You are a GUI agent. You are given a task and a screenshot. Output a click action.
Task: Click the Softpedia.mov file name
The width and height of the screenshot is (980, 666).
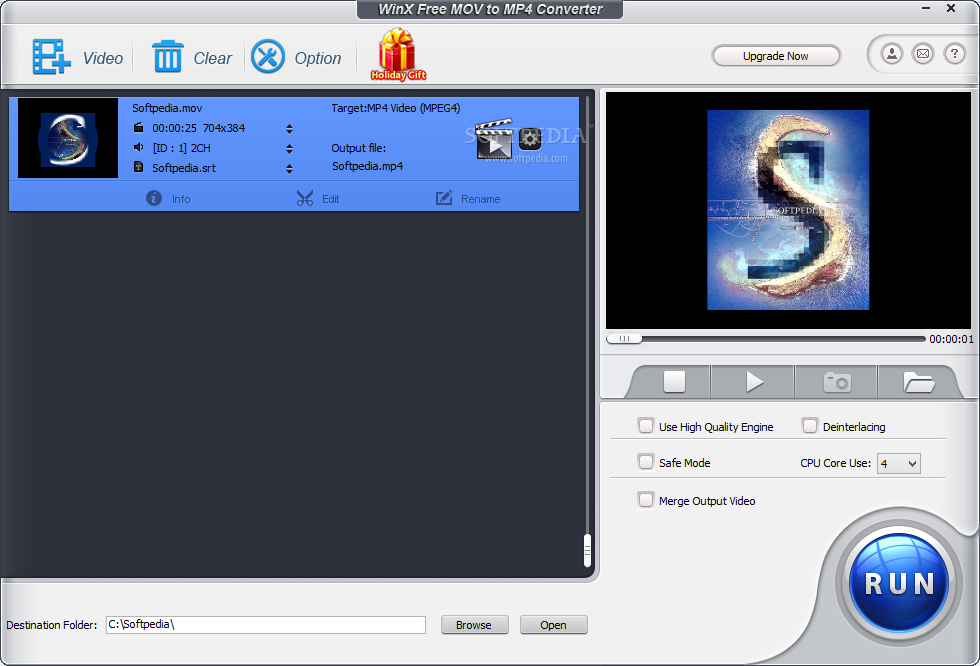click(x=167, y=108)
